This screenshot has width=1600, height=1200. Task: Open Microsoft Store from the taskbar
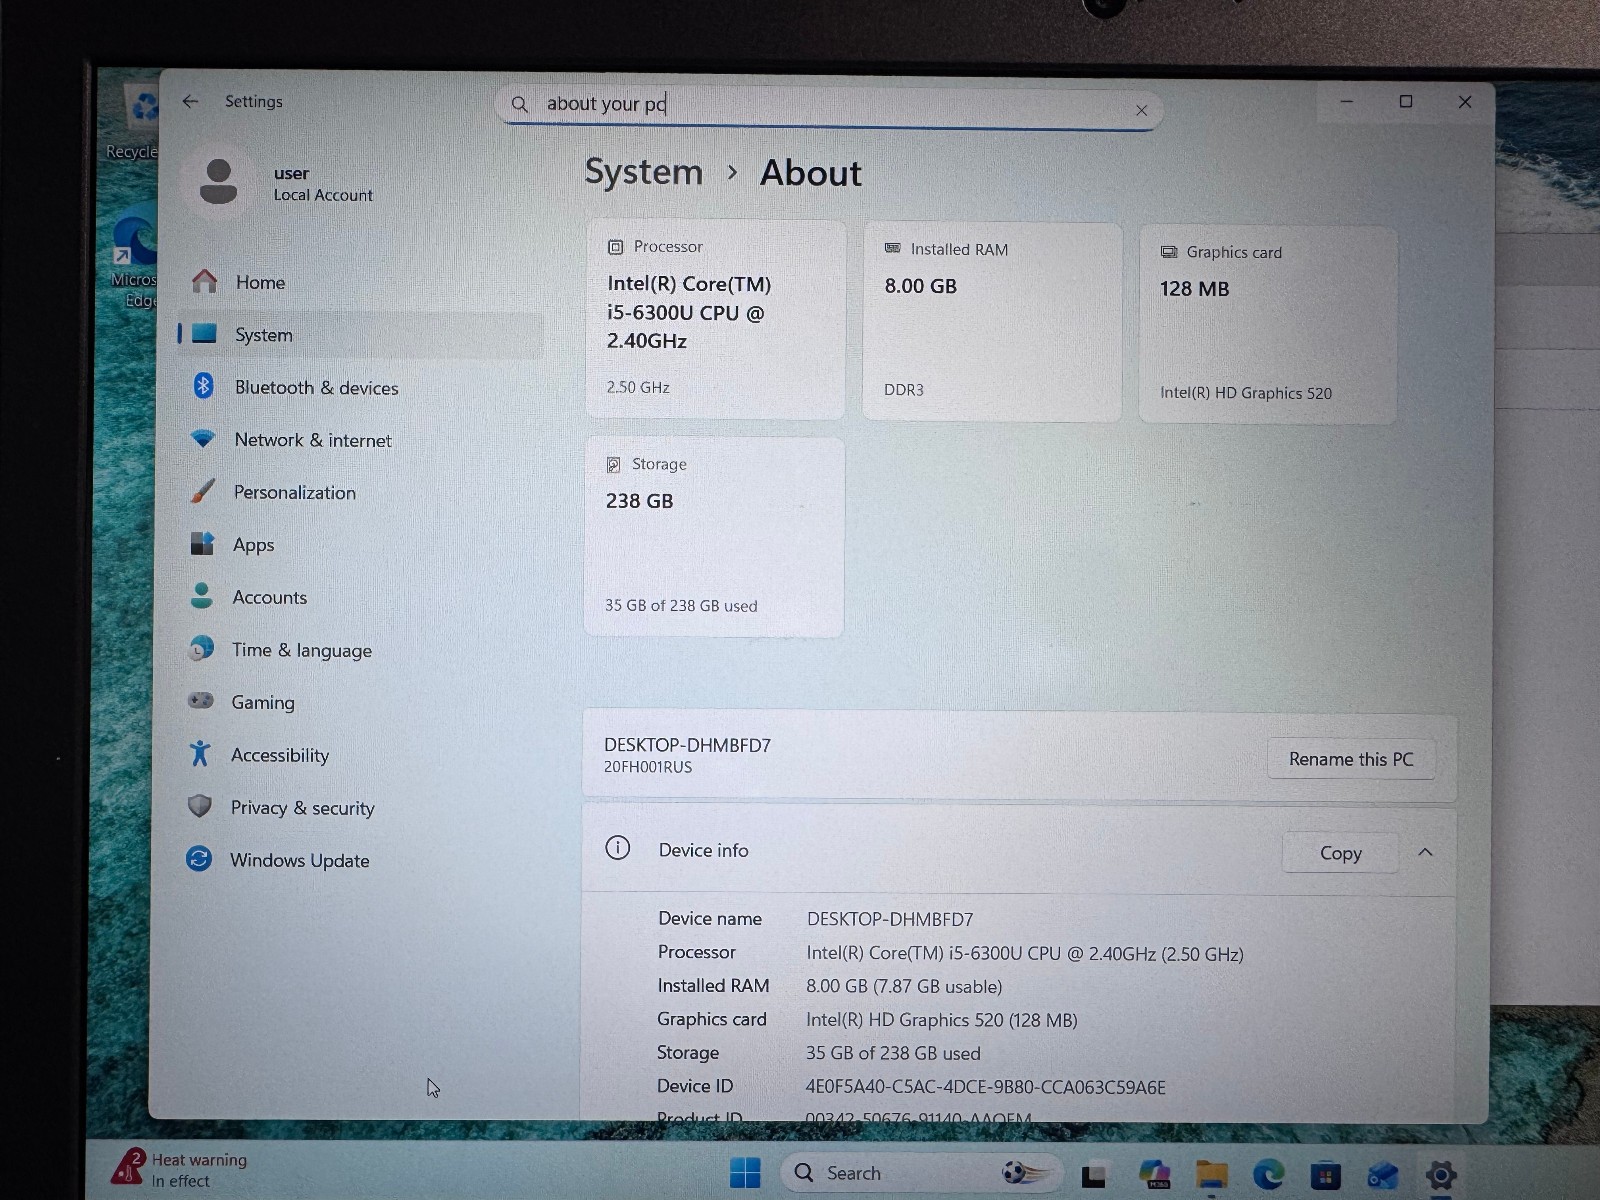coord(1325,1175)
